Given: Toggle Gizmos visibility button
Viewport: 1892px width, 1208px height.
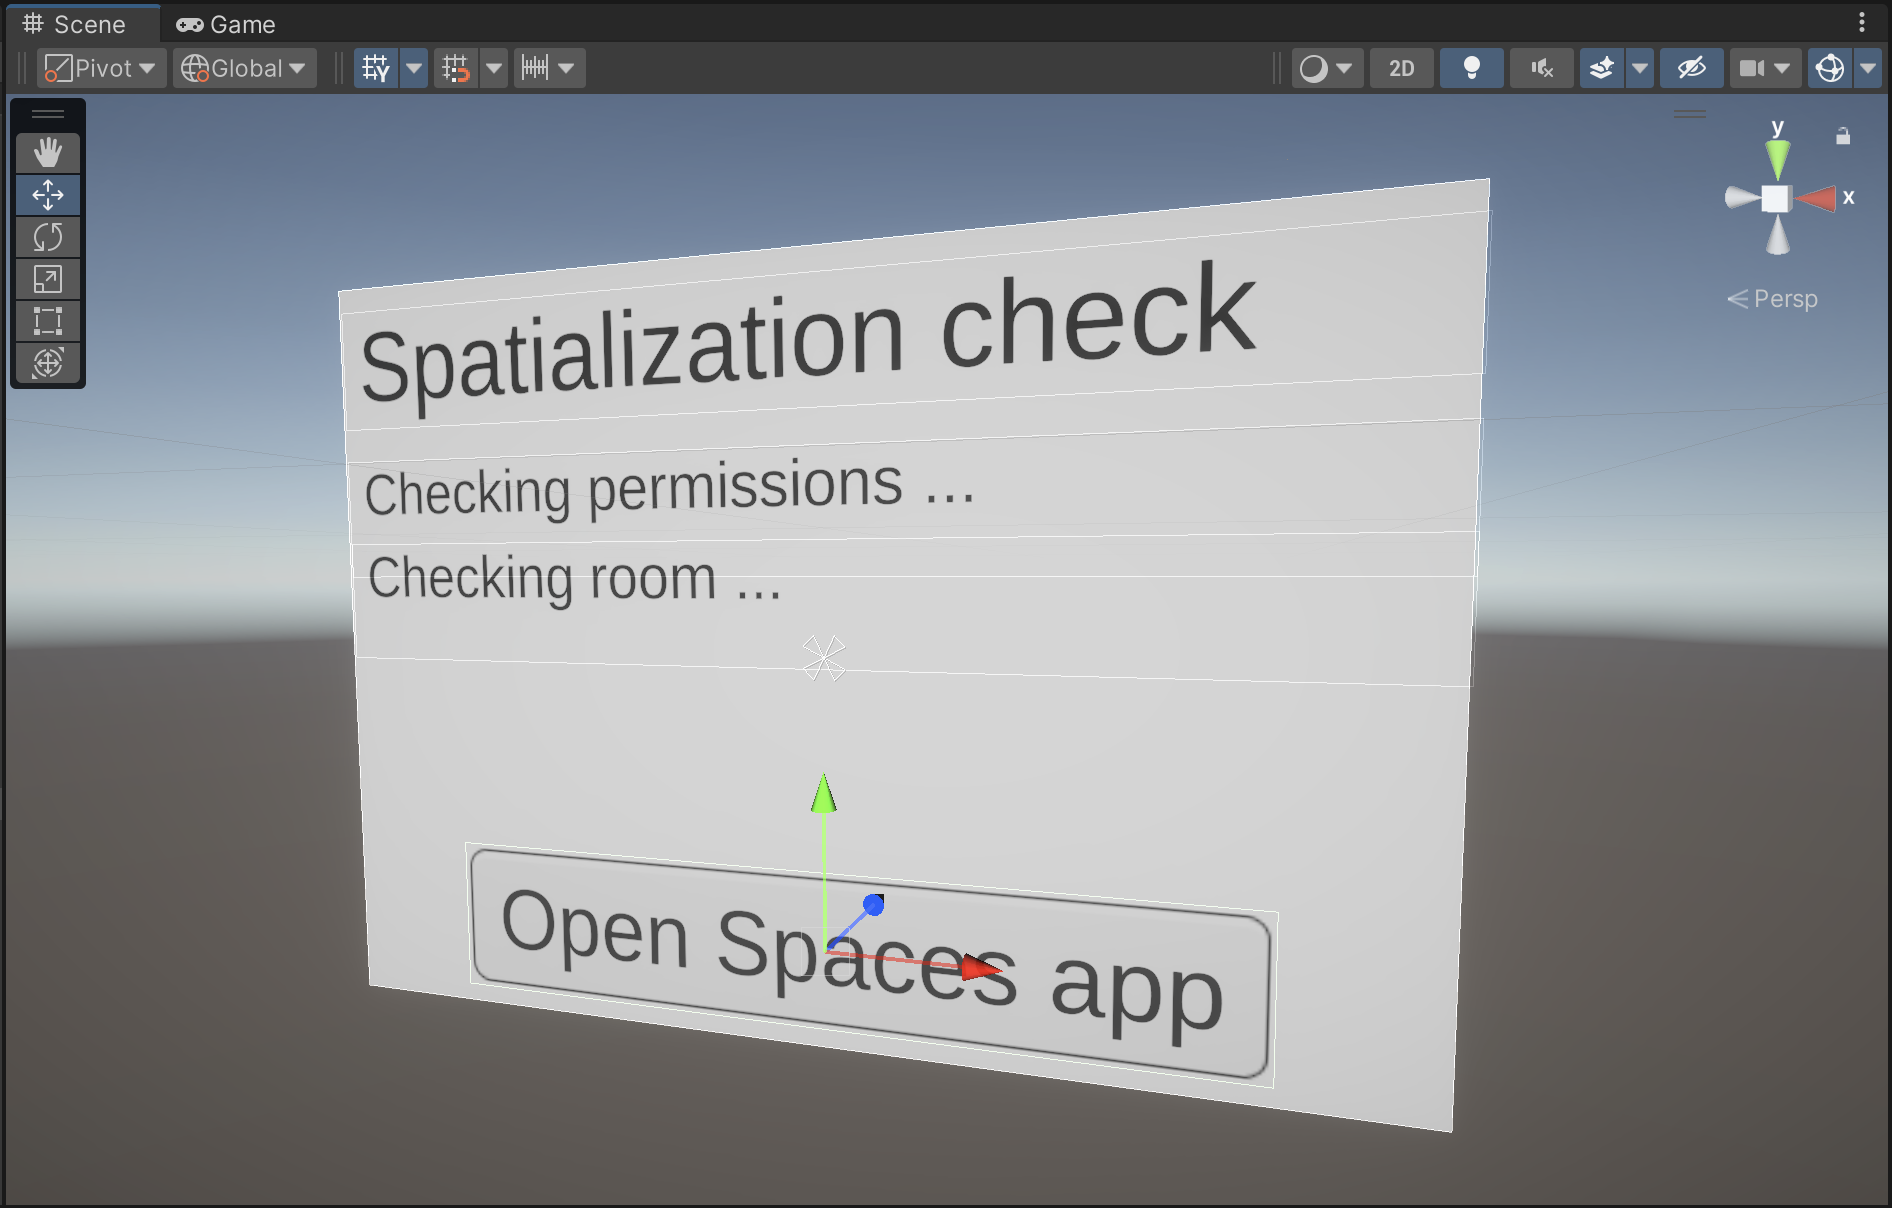Looking at the screenshot, I should tap(1830, 68).
